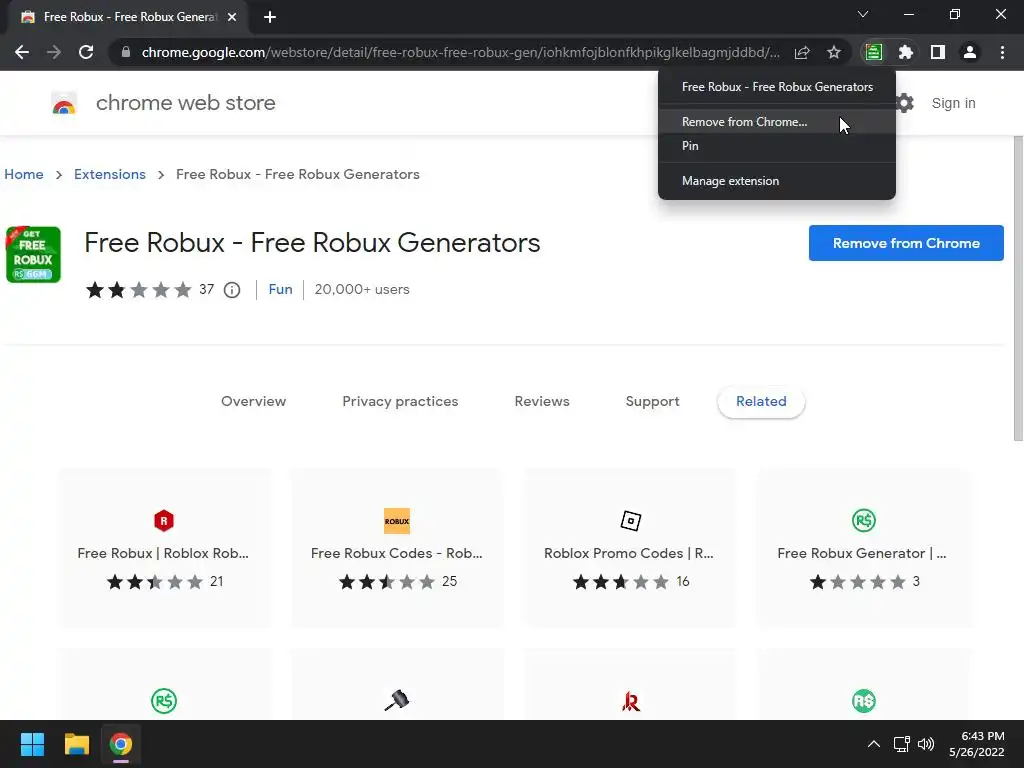This screenshot has height=768, width=1024.
Task: Open the volume control in tray
Action: 925,744
